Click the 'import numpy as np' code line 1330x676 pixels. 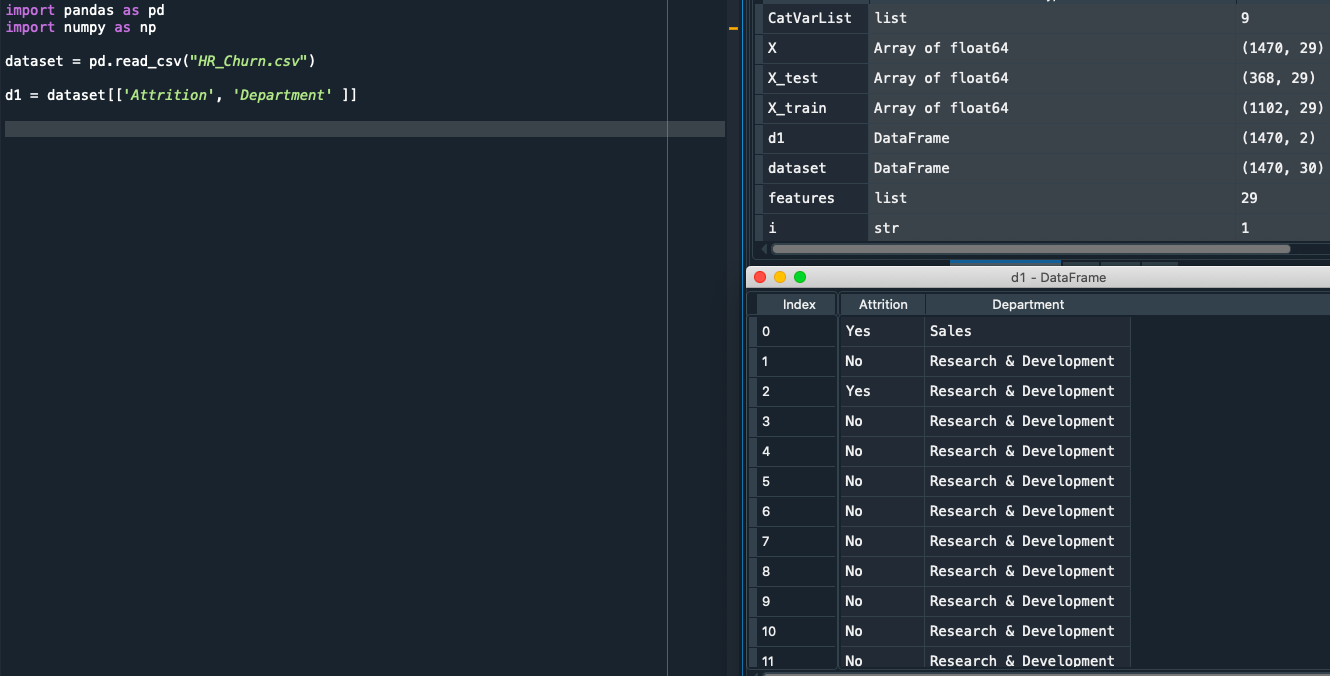pos(81,27)
